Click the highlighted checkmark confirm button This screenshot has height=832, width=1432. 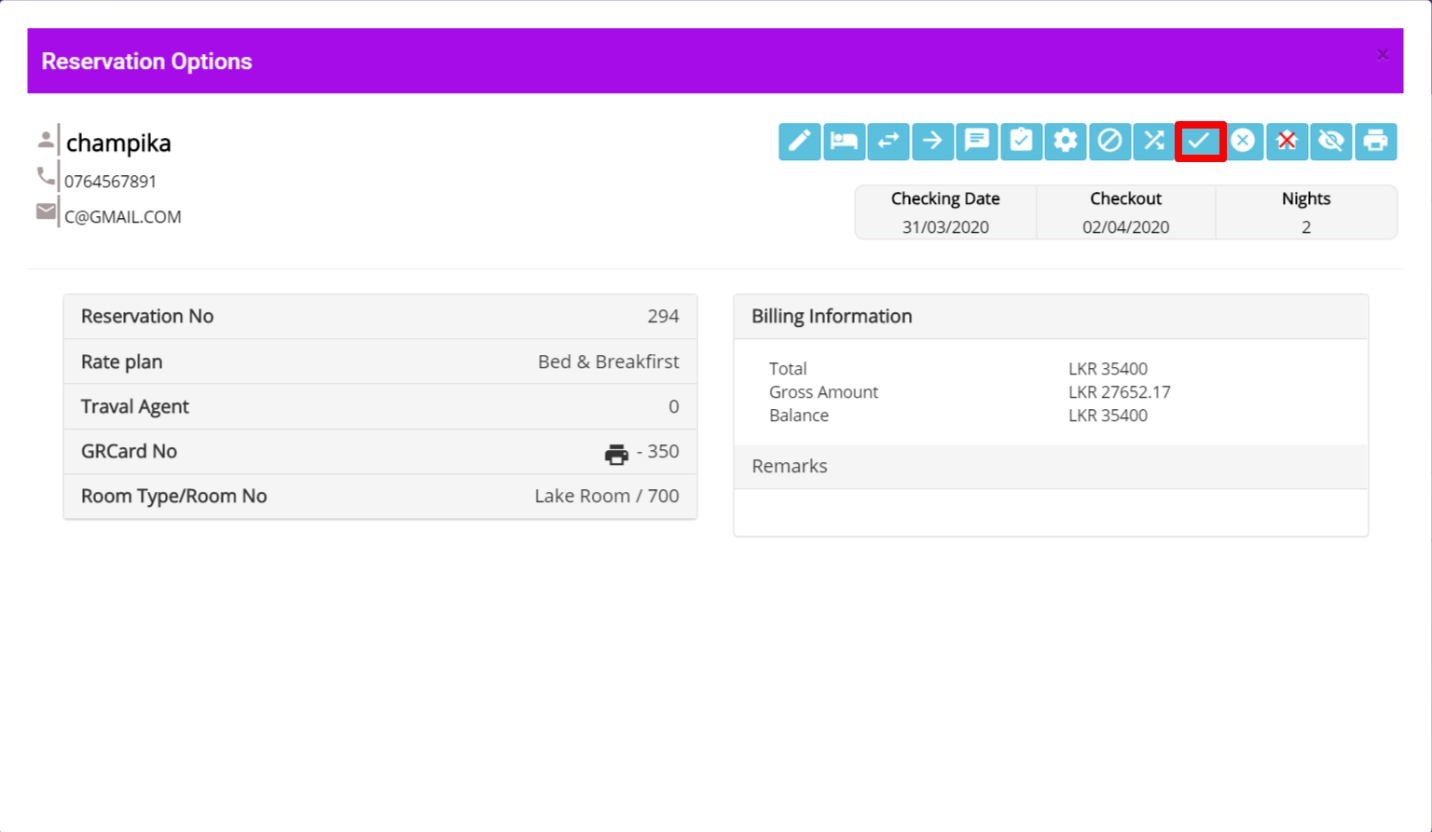click(x=1199, y=141)
